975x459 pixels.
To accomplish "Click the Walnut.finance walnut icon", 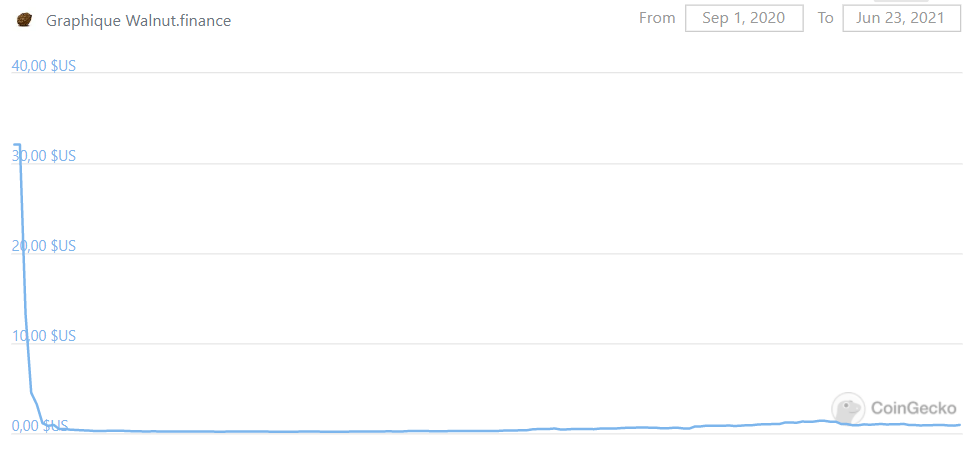I will coord(25,20).
